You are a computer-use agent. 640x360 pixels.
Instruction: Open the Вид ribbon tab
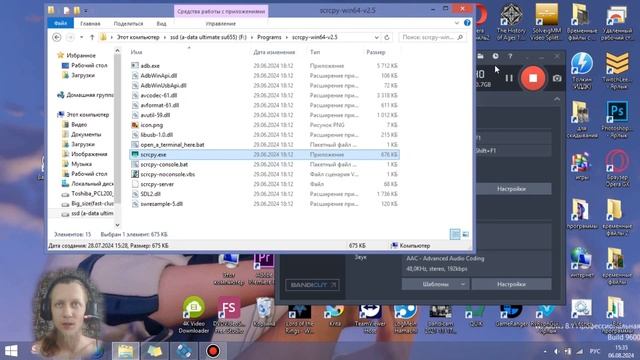[x=161, y=24]
